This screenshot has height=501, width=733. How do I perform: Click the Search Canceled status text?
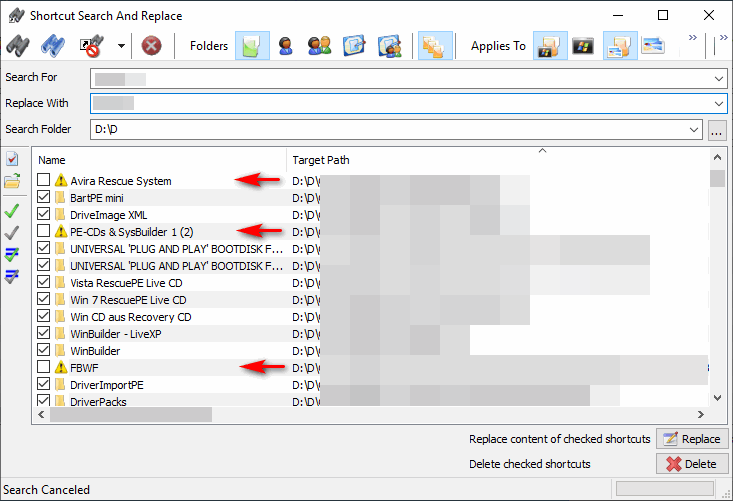pyautogui.click(x=46, y=490)
